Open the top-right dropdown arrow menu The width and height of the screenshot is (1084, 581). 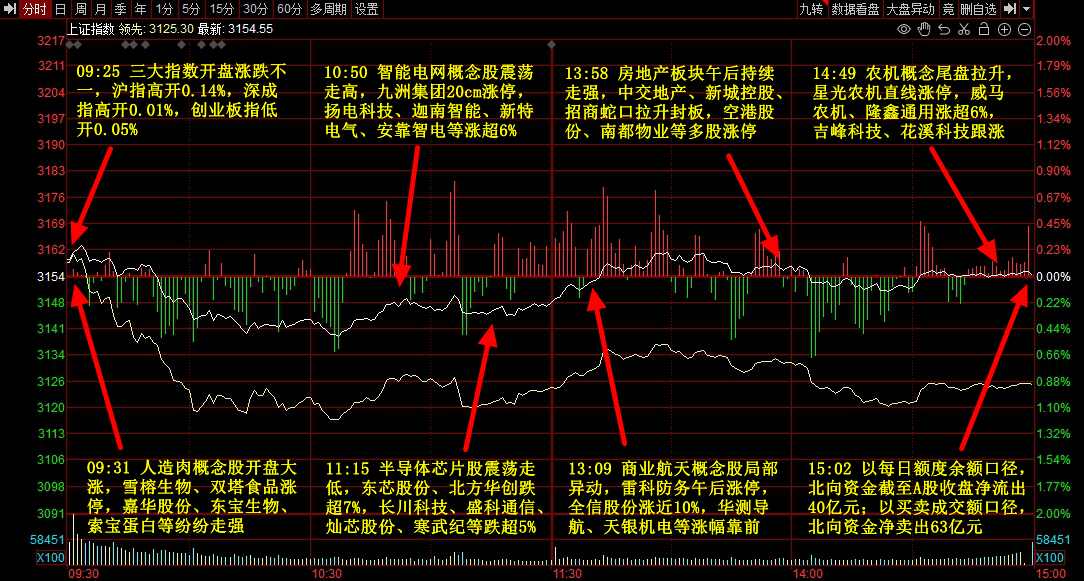point(1026,9)
